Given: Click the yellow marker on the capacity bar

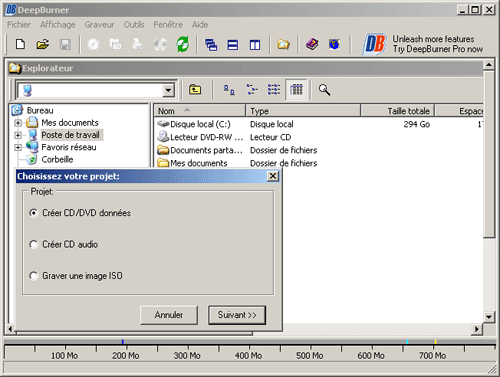Looking at the screenshot, I should [x=435, y=342].
